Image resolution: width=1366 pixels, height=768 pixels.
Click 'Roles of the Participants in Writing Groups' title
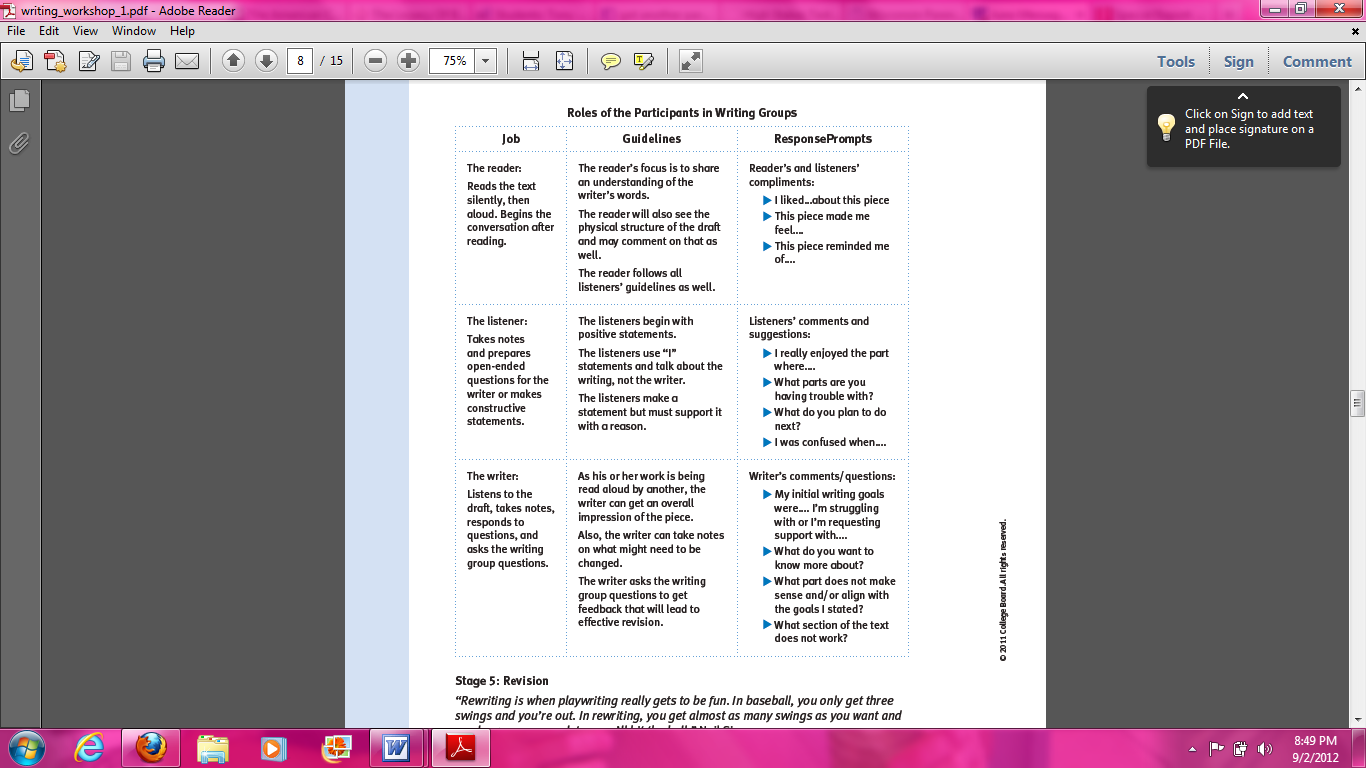pos(682,113)
